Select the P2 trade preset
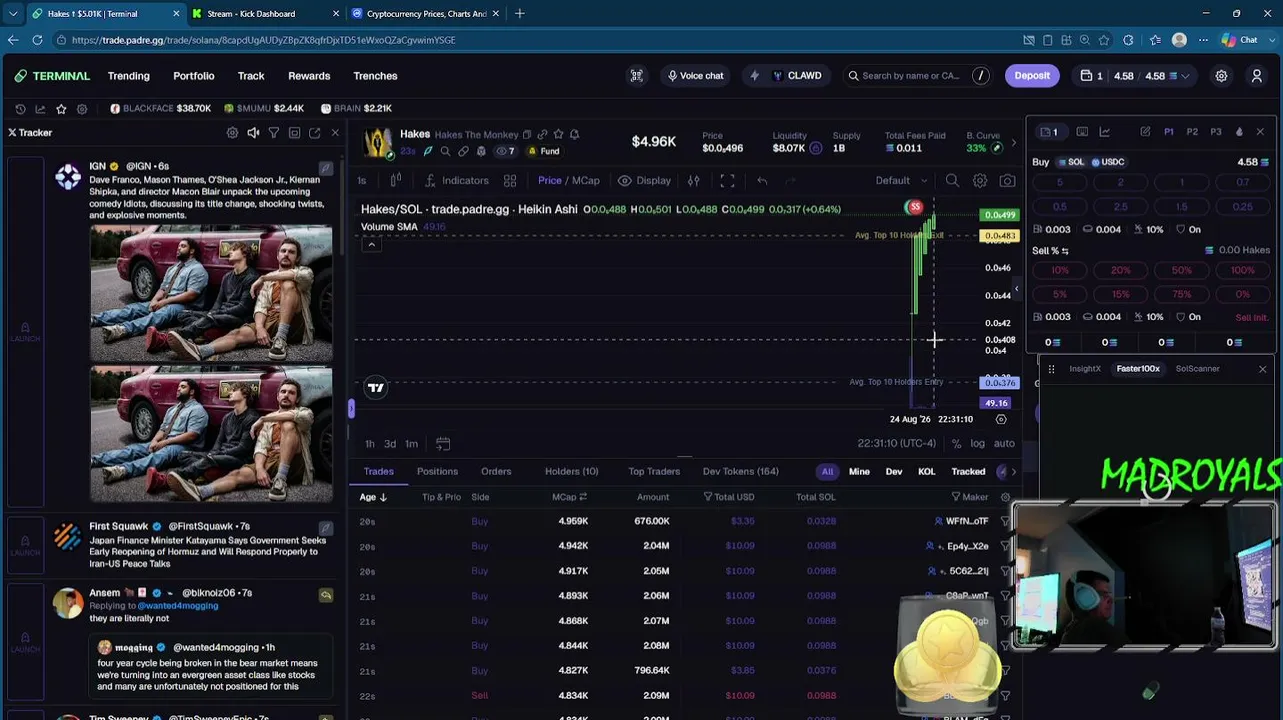The image size is (1283, 720). tap(1192, 132)
